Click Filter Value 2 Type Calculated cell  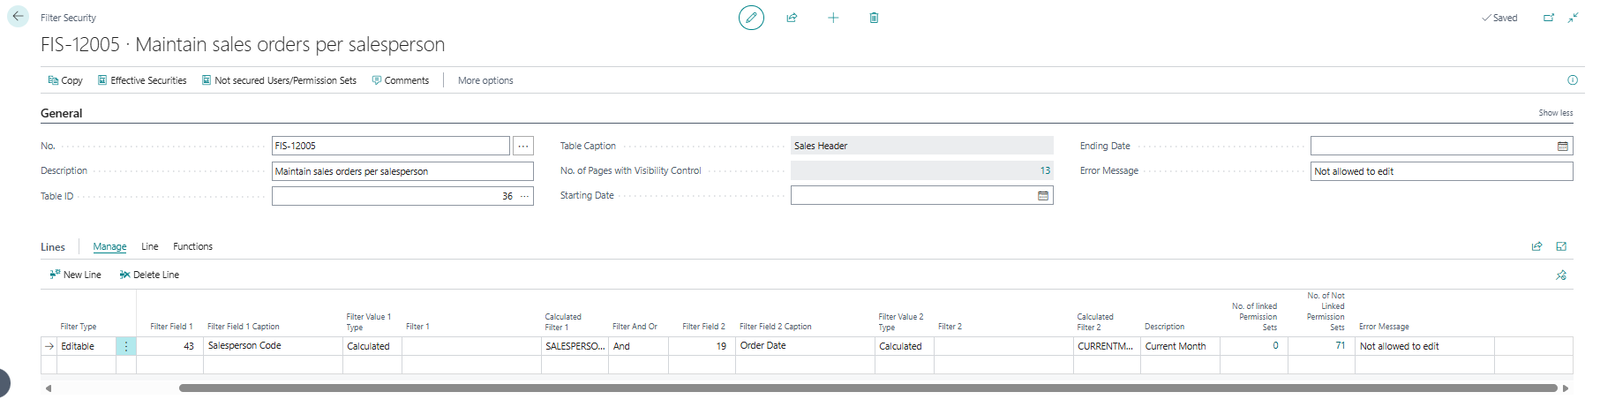(x=904, y=346)
